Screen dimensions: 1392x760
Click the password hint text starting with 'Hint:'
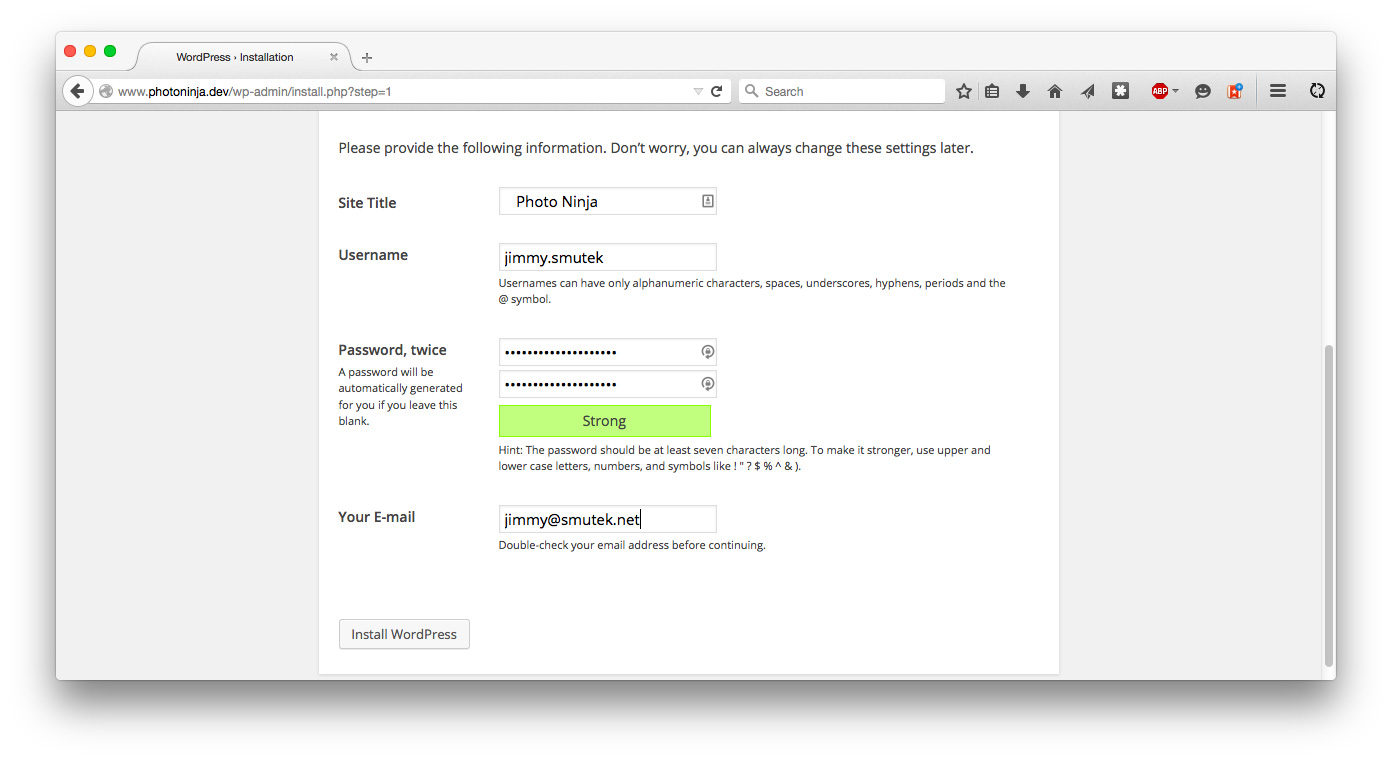(745, 458)
